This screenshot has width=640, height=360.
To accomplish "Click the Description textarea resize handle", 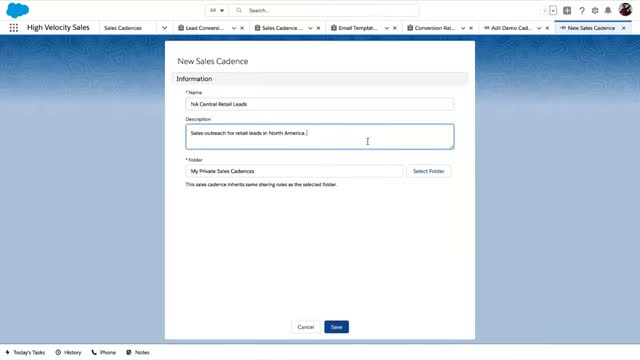I will 451,147.
